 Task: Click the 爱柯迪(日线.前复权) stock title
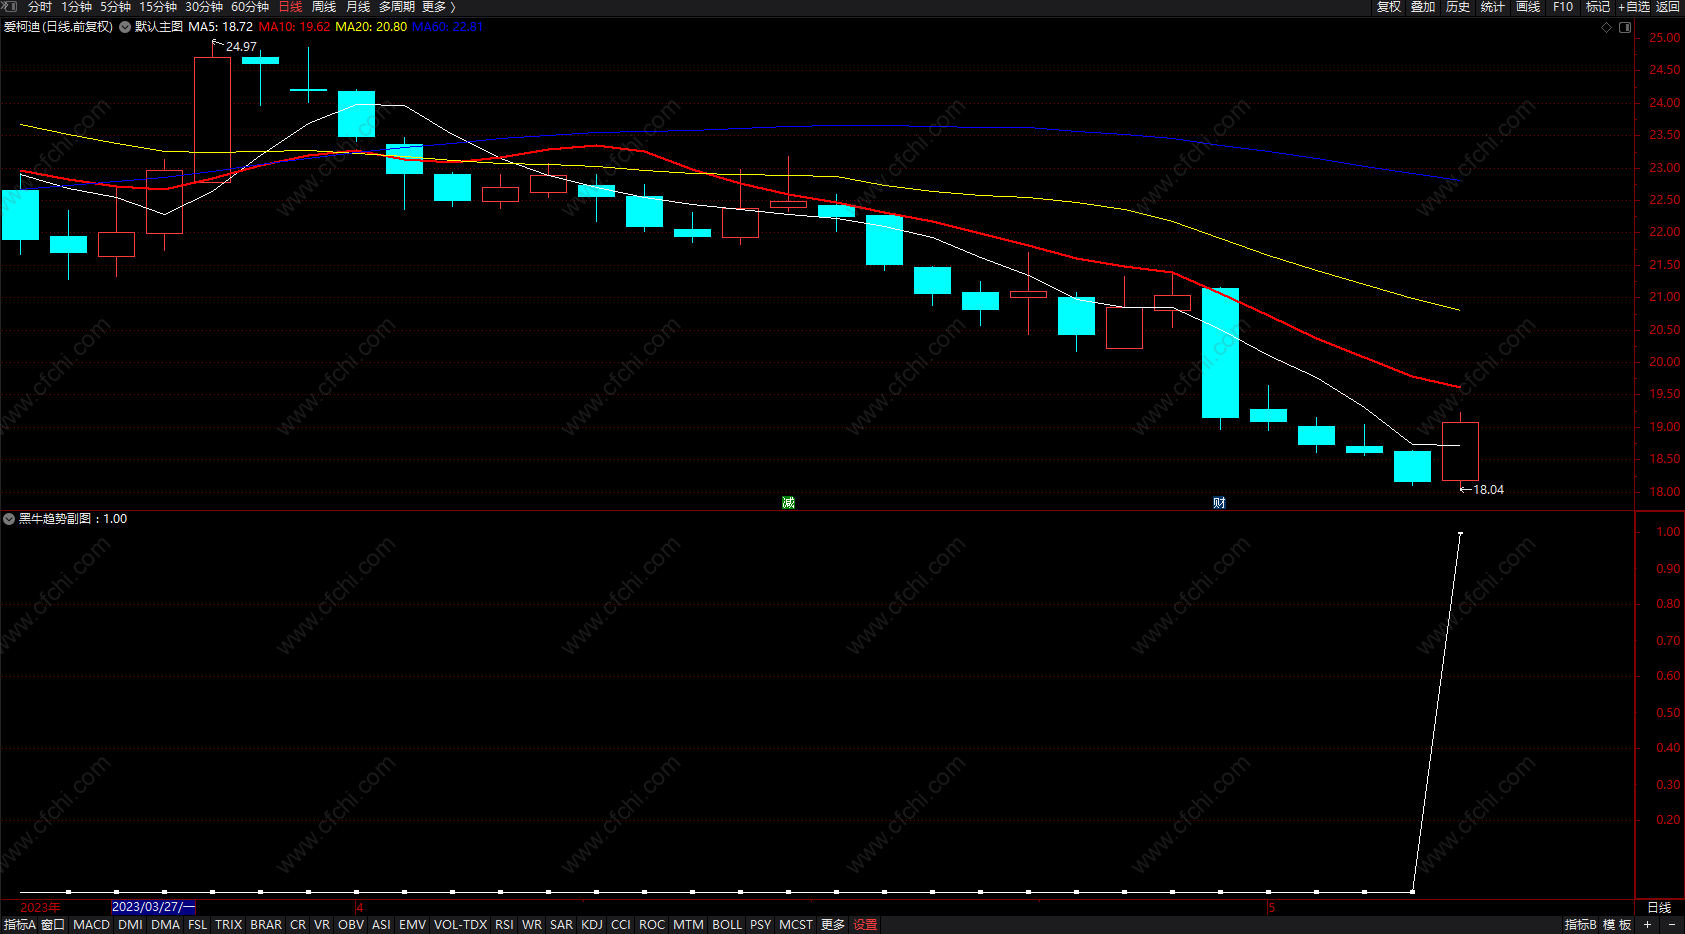pos(58,27)
